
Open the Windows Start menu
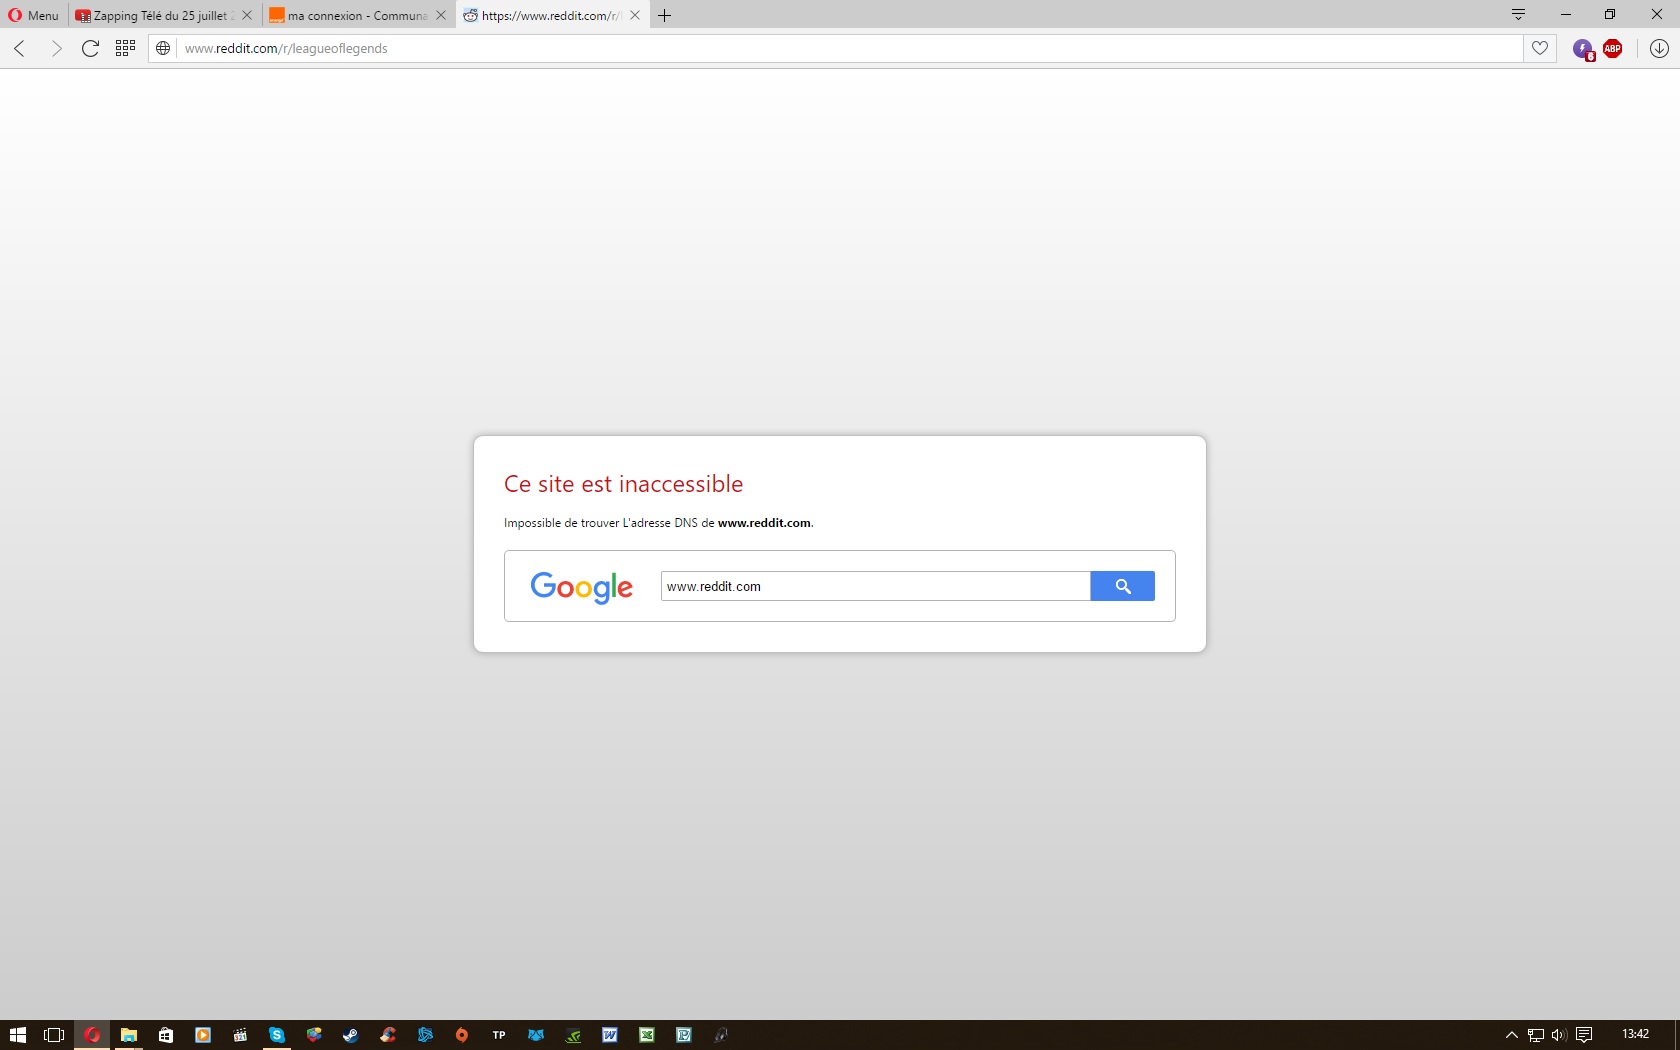[18, 1035]
